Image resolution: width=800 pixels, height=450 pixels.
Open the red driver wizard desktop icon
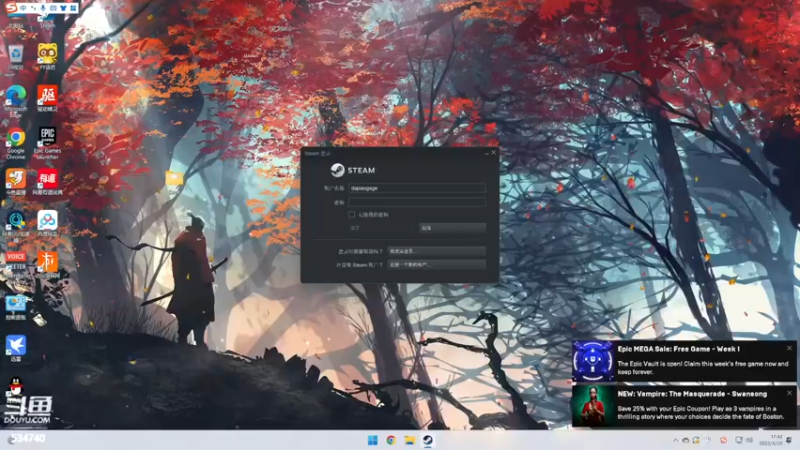click(47, 98)
